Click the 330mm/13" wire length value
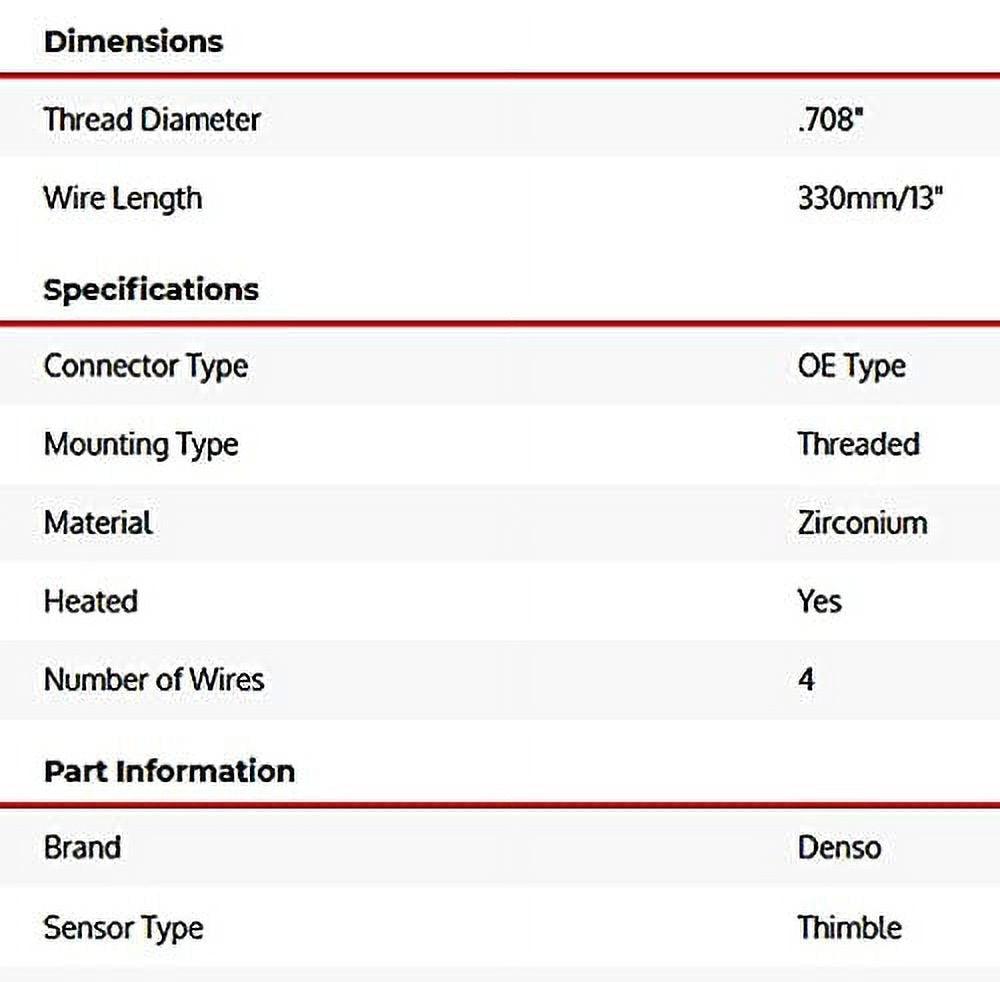Screen dimensions: 1000x982 [870, 198]
